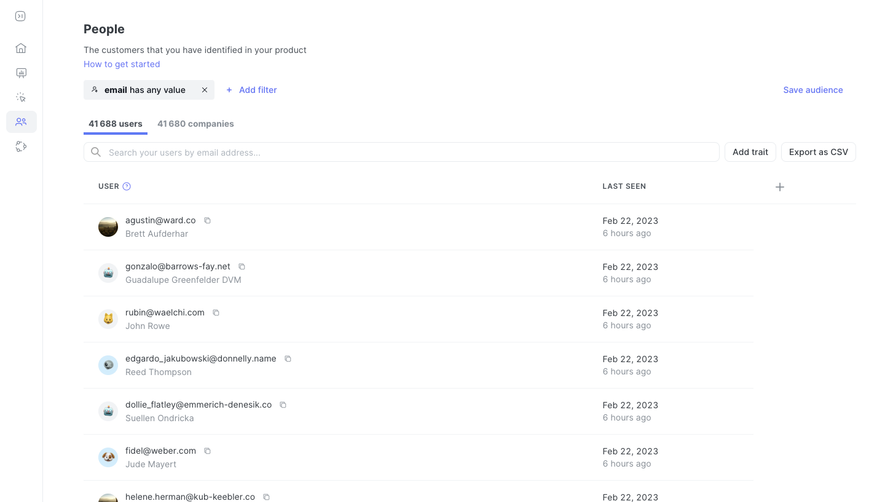This screenshot has height=502, width=885.
Task: Click Export as CSV
Action: tap(818, 152)
